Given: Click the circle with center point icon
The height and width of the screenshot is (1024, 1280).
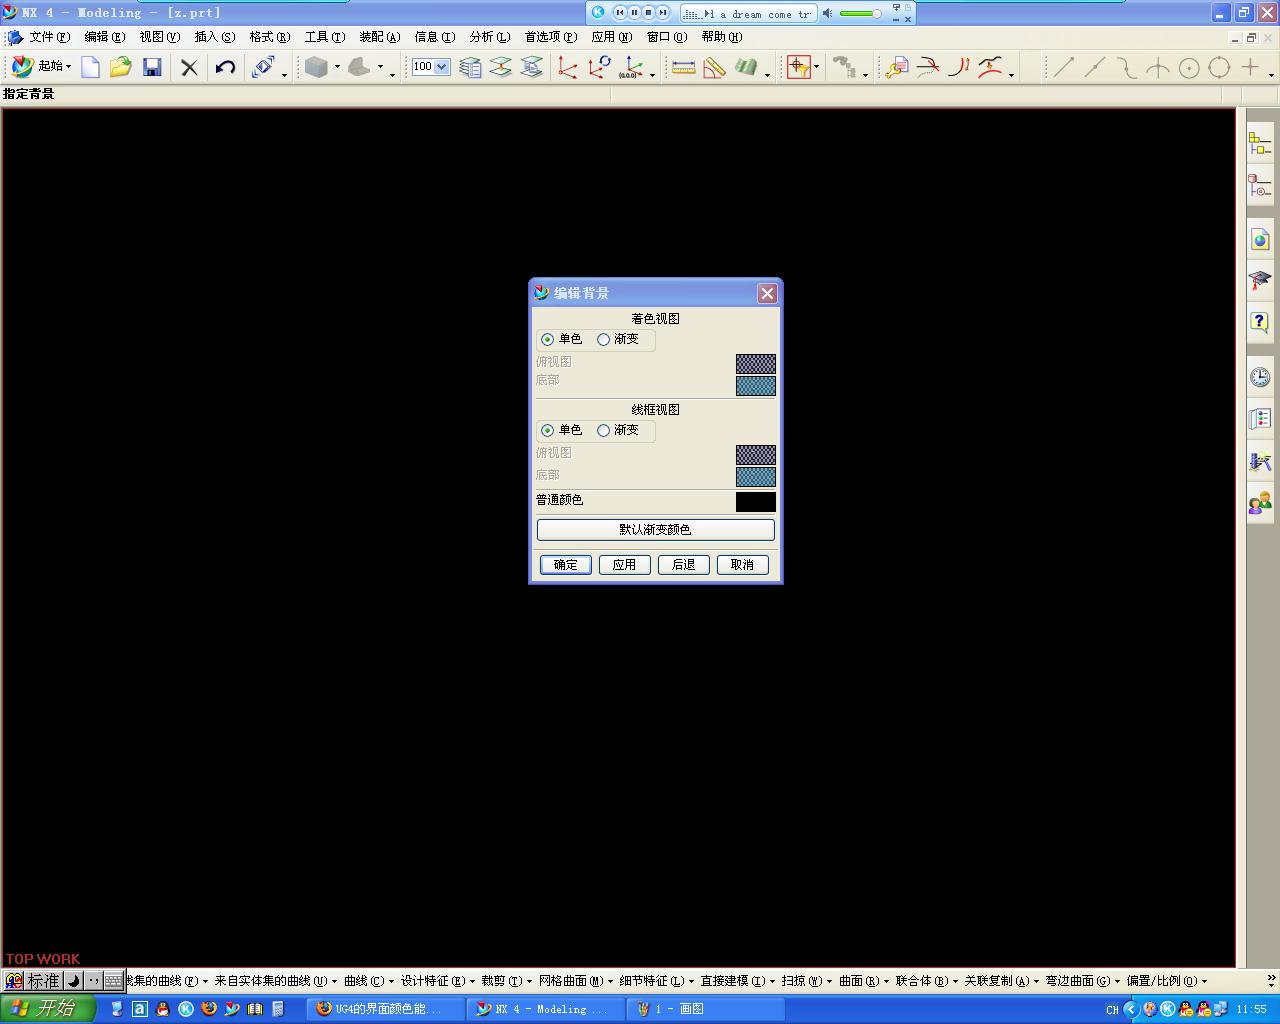Looking at the screenshot, I should click(1189, 67).
